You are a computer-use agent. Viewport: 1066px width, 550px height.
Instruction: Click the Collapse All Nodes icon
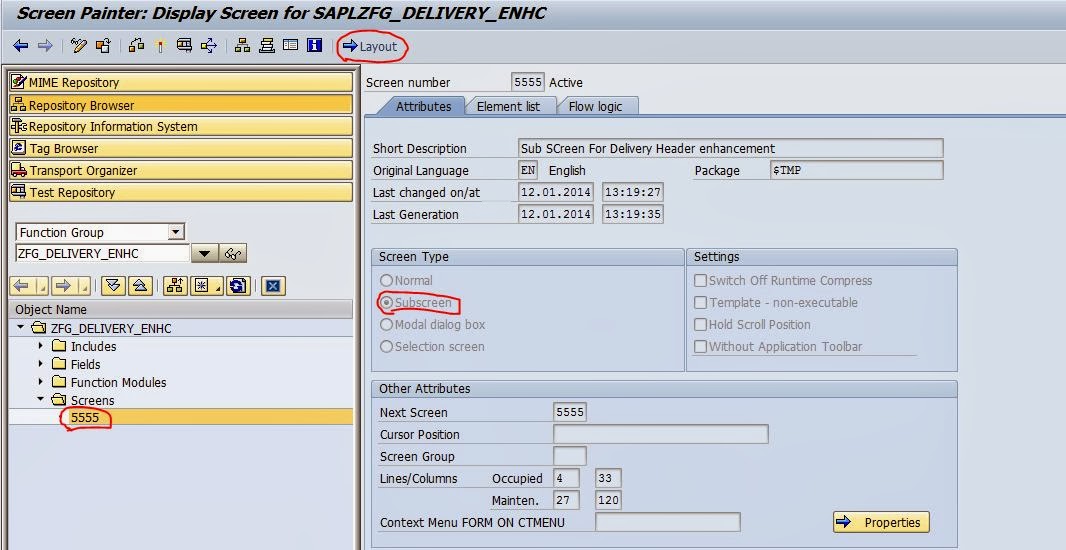pos(139,286)
